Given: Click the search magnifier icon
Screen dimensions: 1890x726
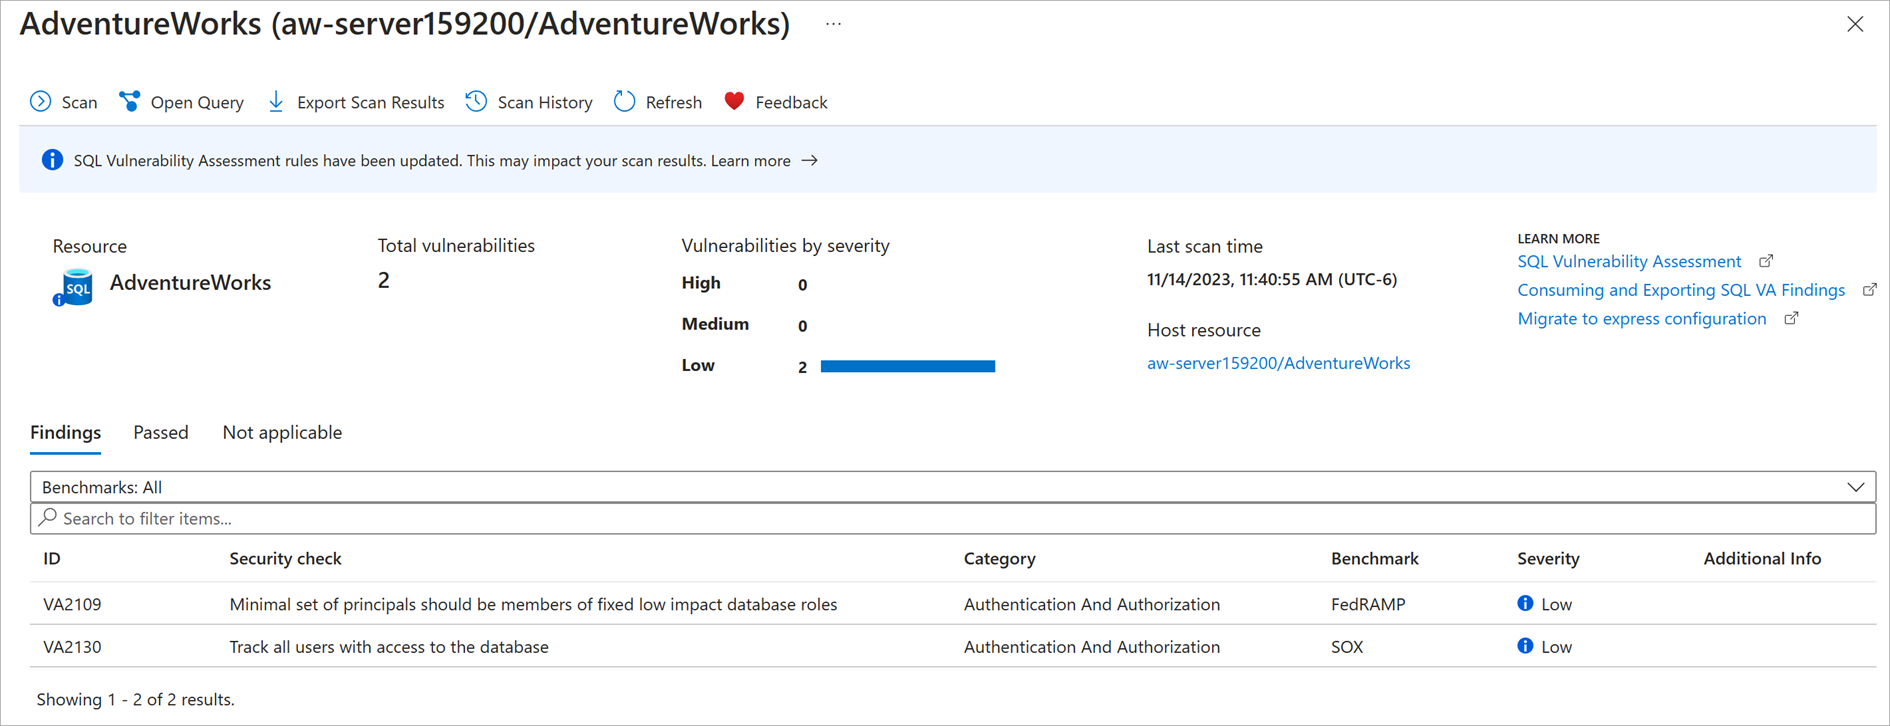Looking at the screenshot, I should pyautogui.click(x=47, y=518).
